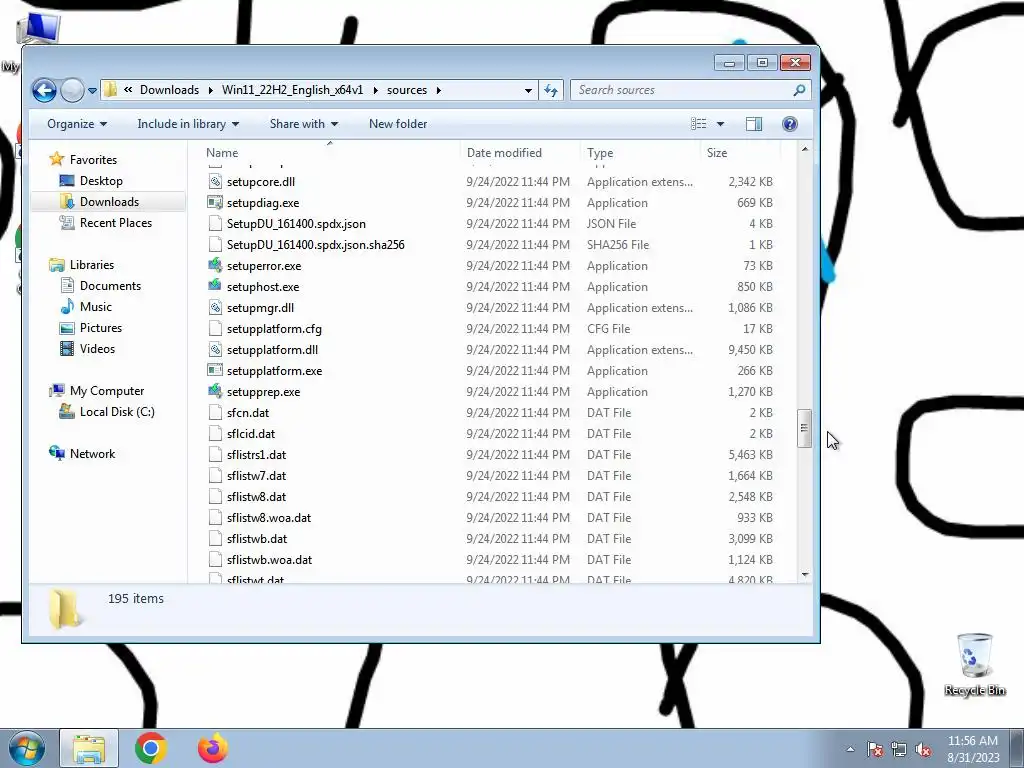Expand the address bar history dropdown

[528, 91]
